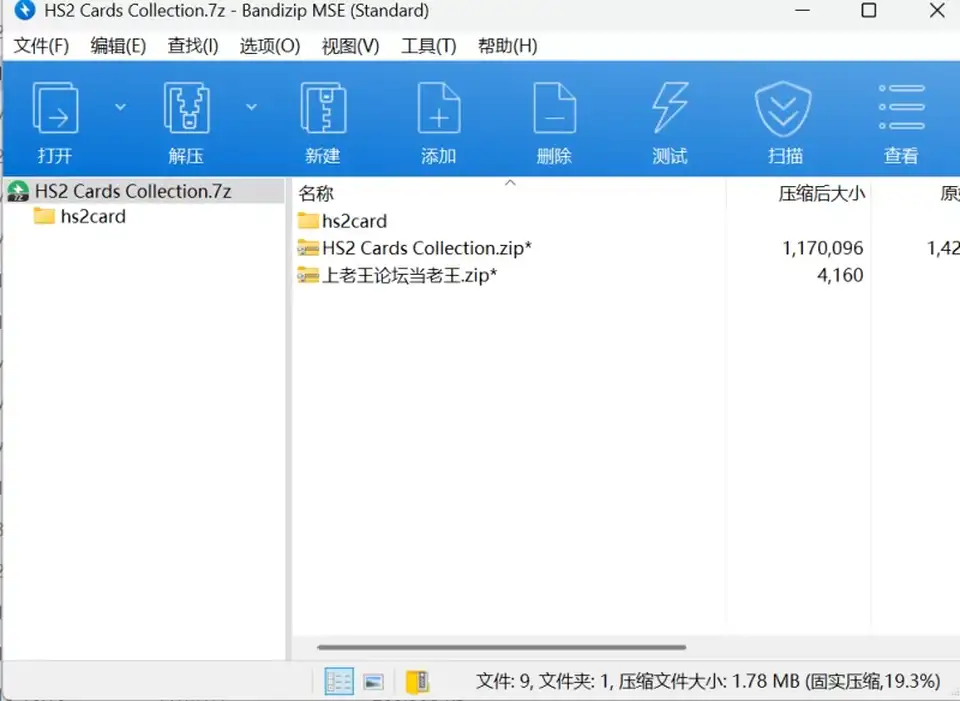Click the zip icon beside 上老王论坛当老王.zip*

tap(308, 276)
